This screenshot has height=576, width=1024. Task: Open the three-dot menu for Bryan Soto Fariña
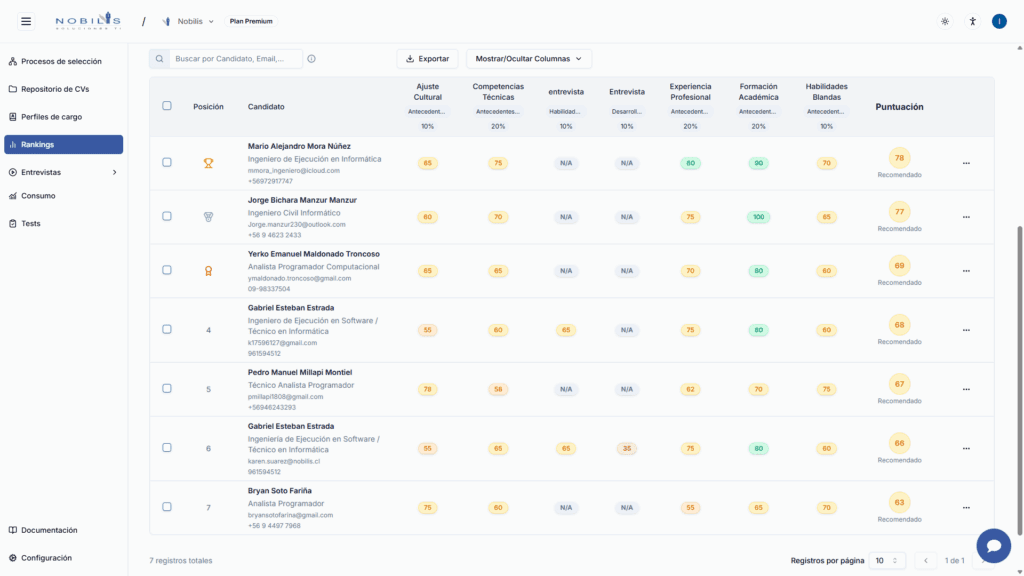pyautogui.click(x=966, y=508)
